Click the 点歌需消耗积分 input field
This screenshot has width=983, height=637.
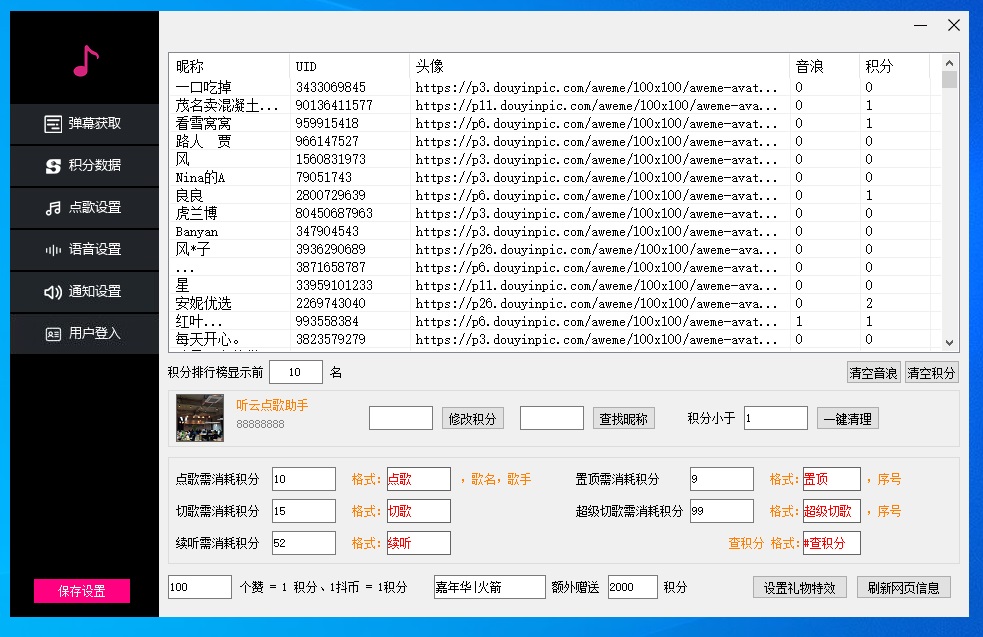(x=303, y=479)
